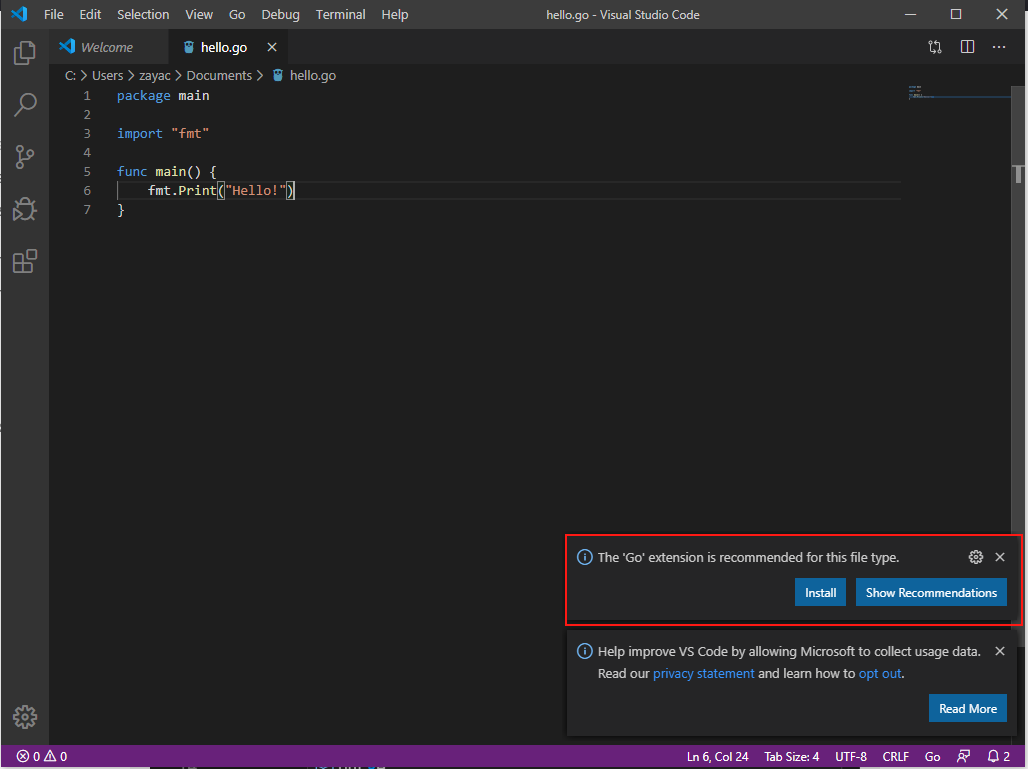
Task: Install the recommended Go extension
Action: click(820, 593)
